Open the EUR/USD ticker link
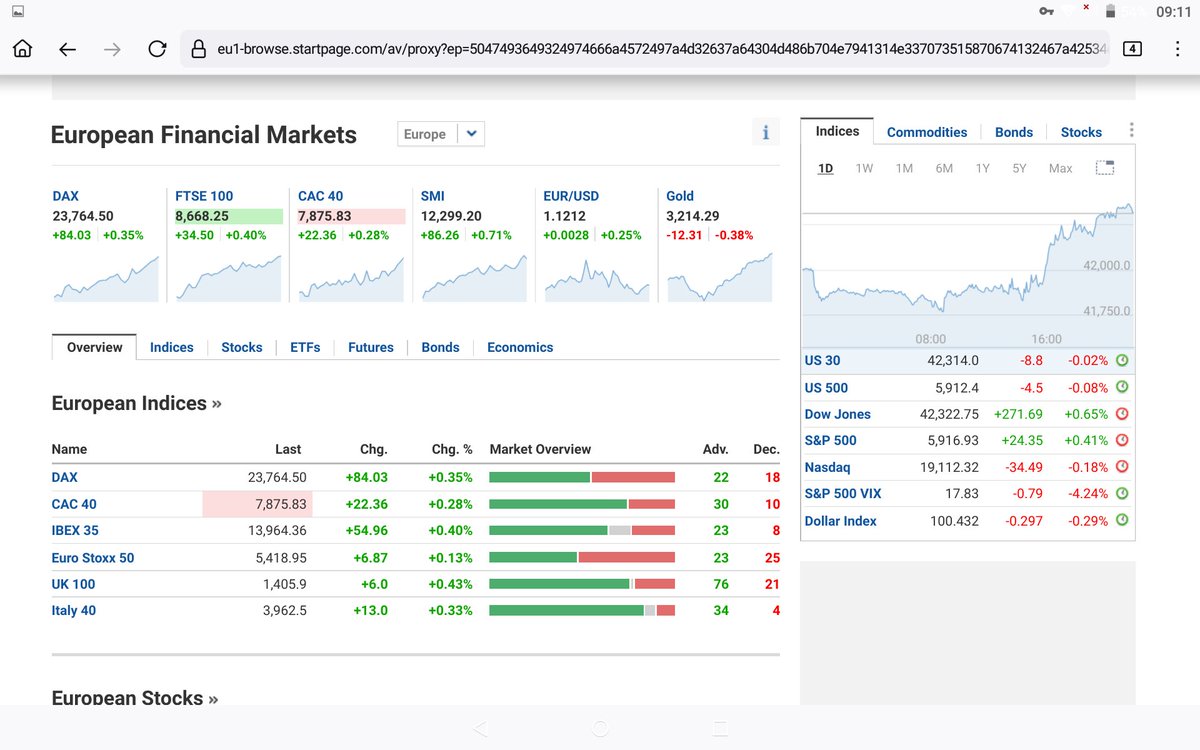1200x750 pixels. 571,196
